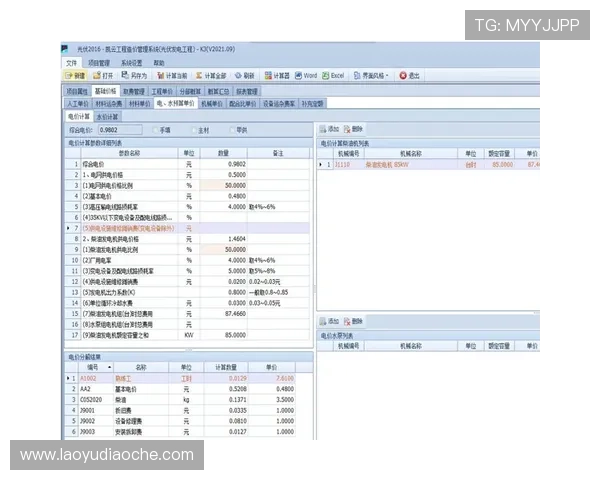Select the A1002 result row
Image resolution: width=600 pixels, height=480 pixels.
[x=181, y=379]
